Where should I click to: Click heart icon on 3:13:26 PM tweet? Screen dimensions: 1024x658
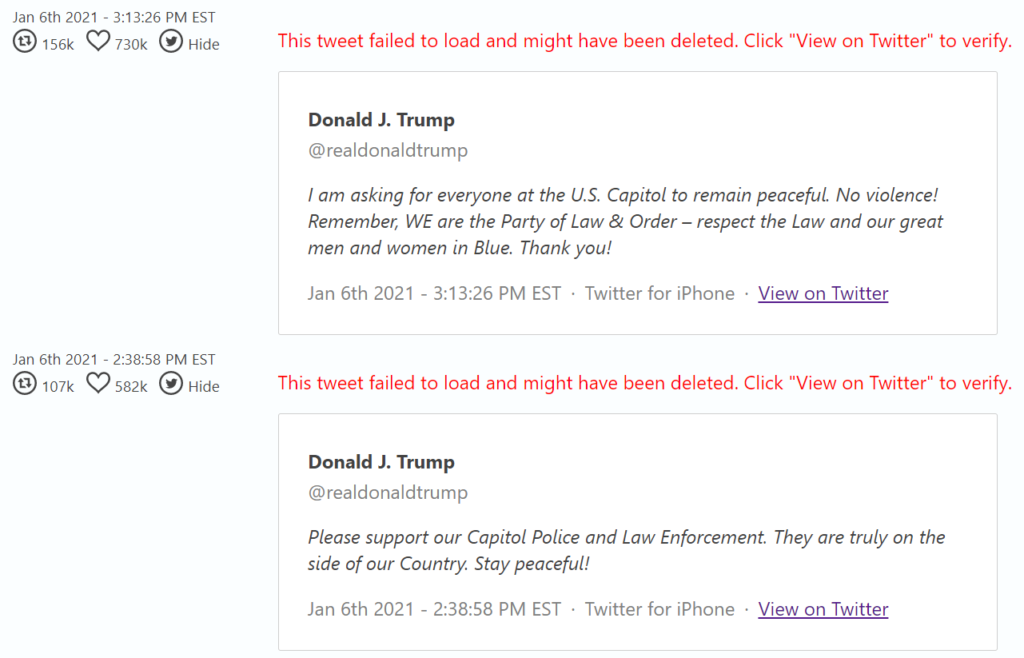tap(97, 42)
